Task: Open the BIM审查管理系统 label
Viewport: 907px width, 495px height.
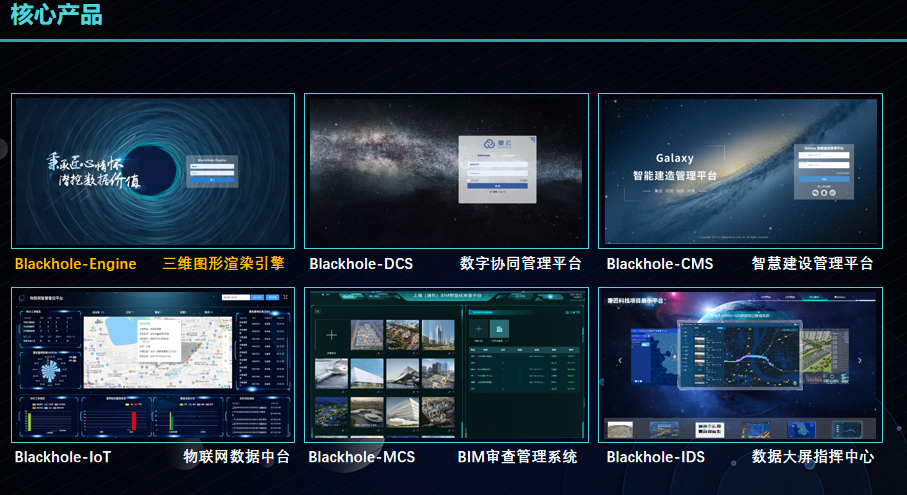Action: point(517,457)
